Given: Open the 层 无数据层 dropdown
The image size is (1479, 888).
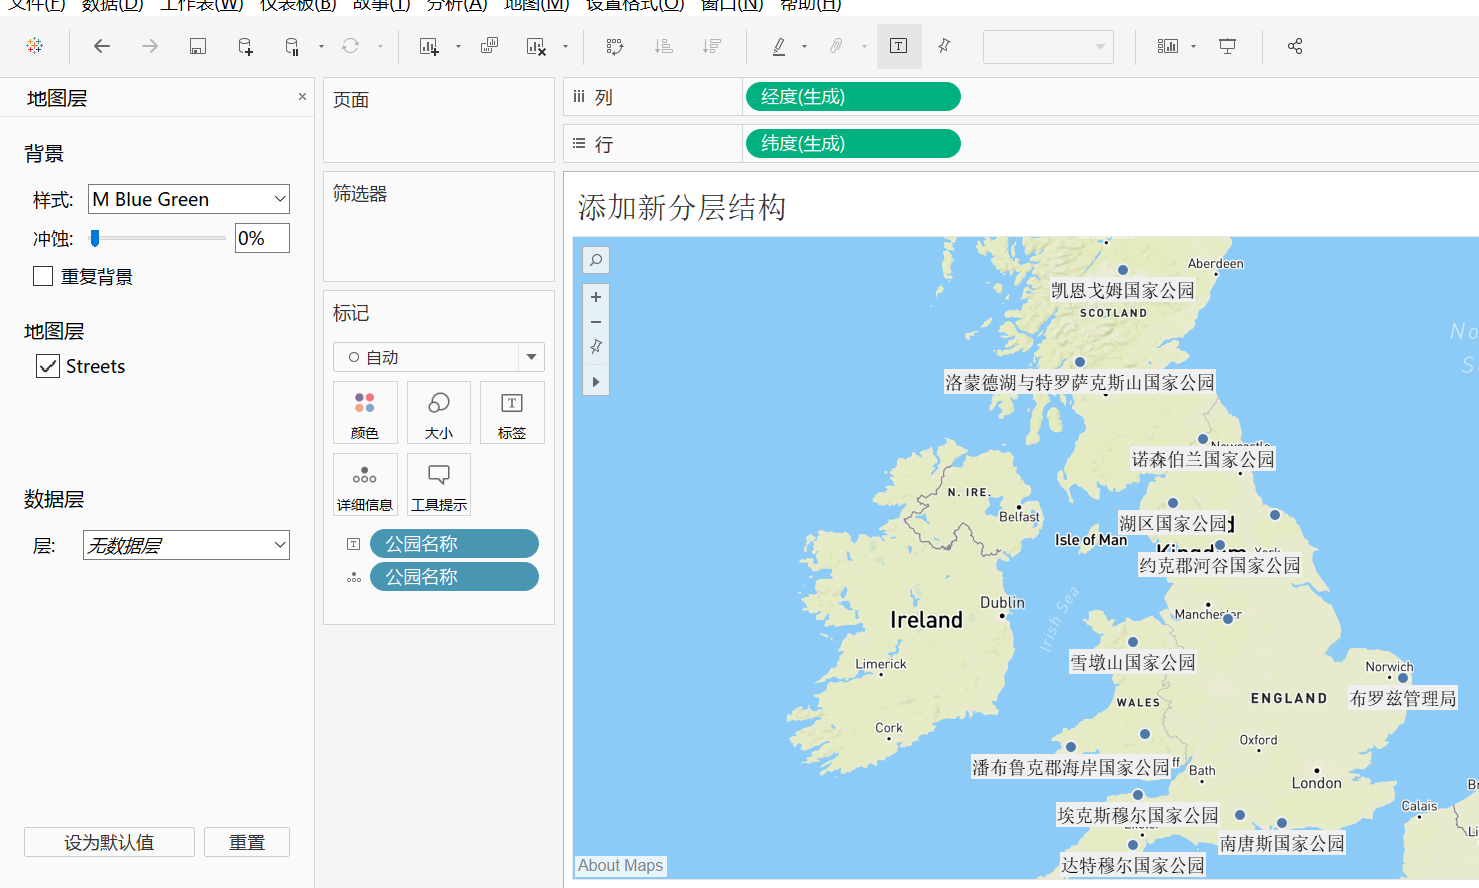Looking at the screenshot, I should [186, 545].
